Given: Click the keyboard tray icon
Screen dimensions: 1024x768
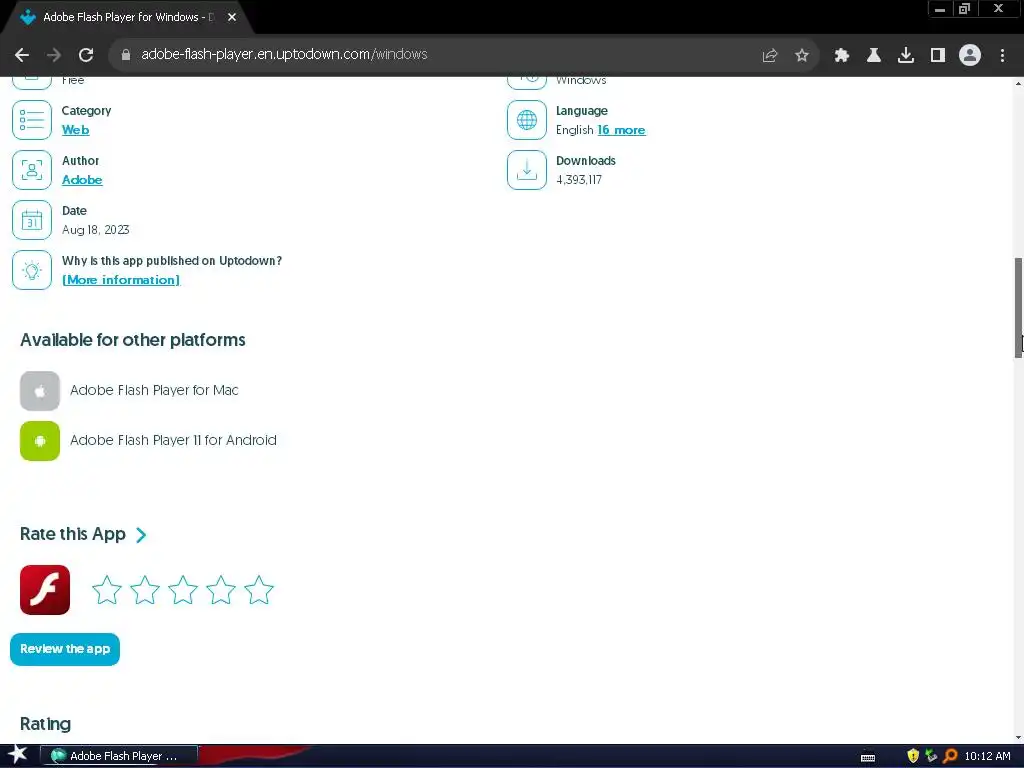Looking at the screenshot, I should pyautogui.click(x=868, y=757).
